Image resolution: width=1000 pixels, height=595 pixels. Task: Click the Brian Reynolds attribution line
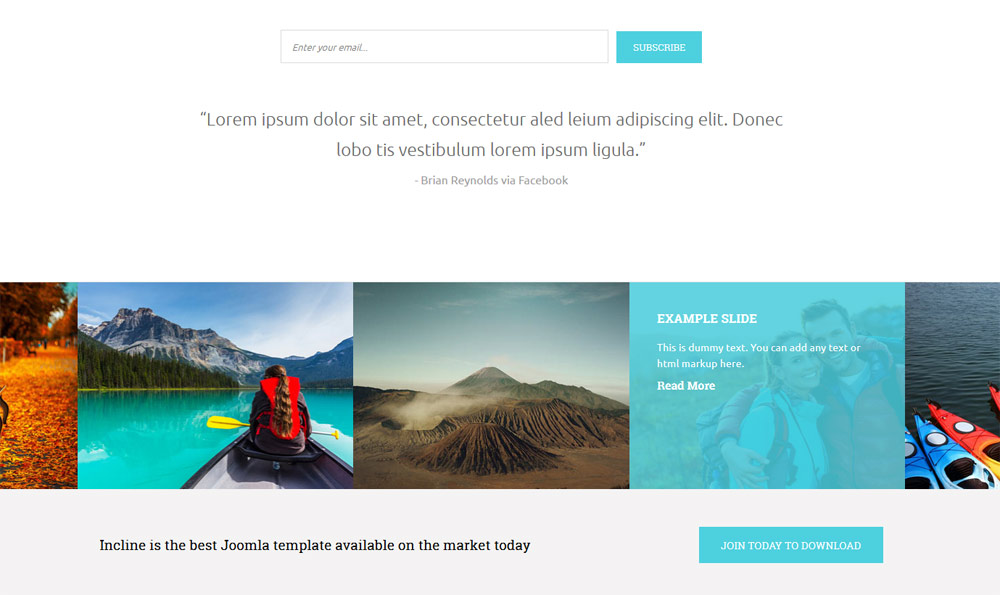point(491,180)
